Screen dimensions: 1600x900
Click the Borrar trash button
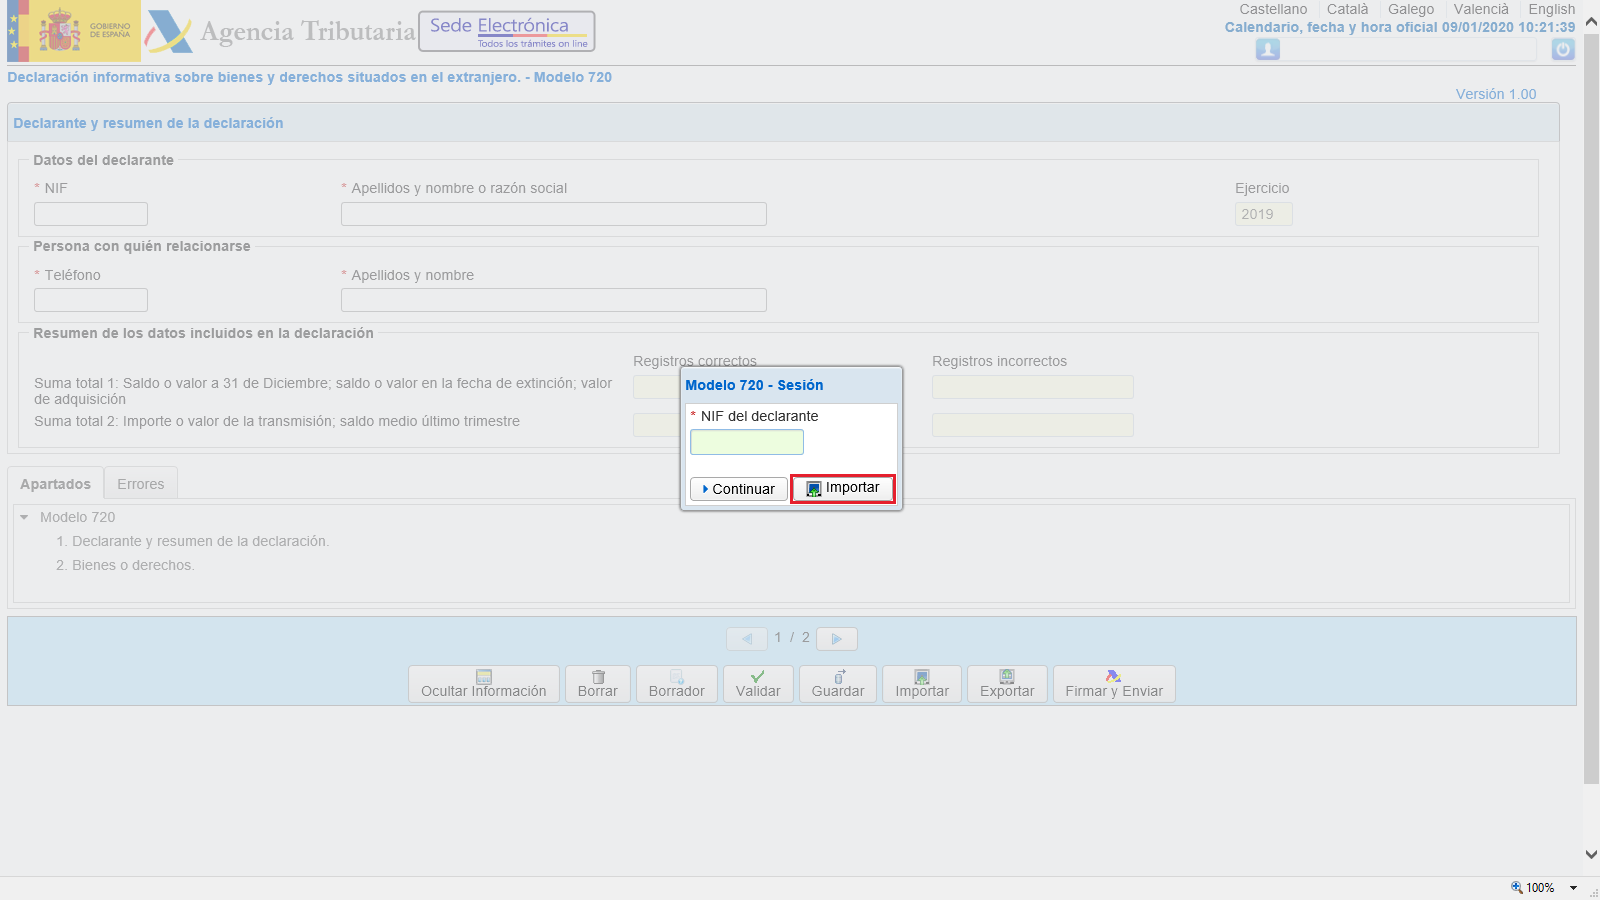pos(598,684)
